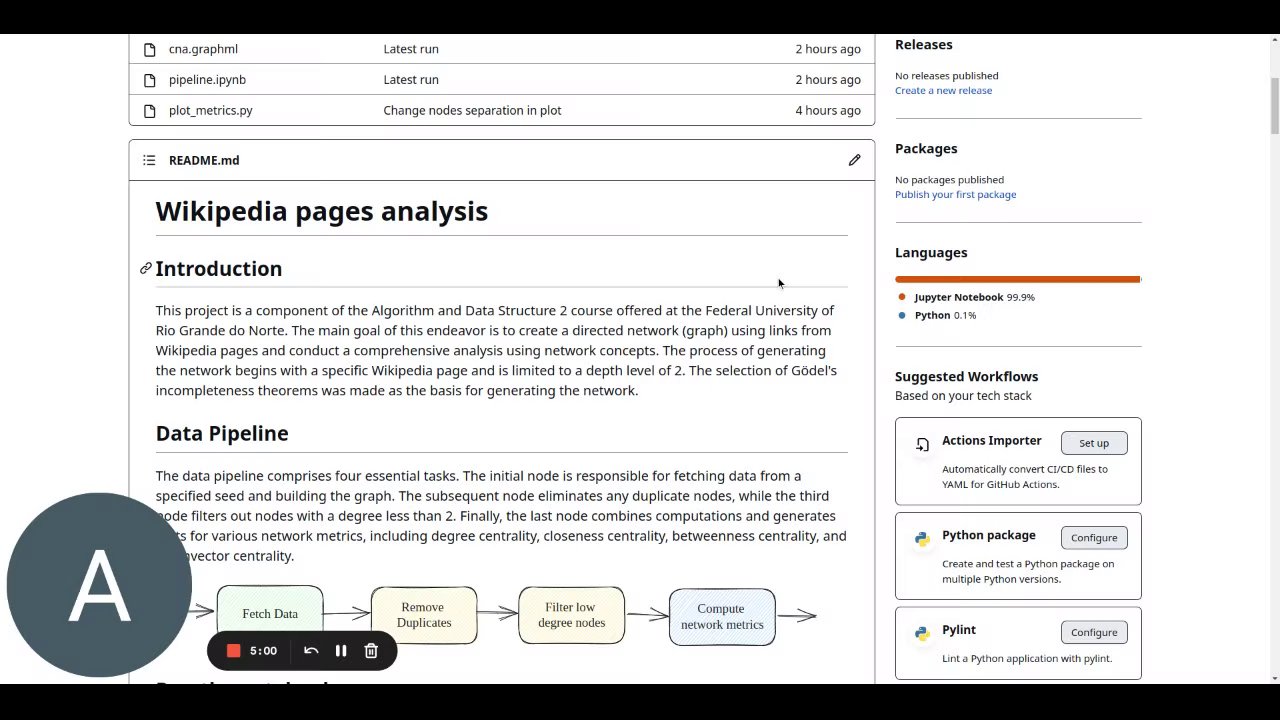Pause the screen recording
This screenshot has width=1280, height=720.
click(x=341, y=651)
